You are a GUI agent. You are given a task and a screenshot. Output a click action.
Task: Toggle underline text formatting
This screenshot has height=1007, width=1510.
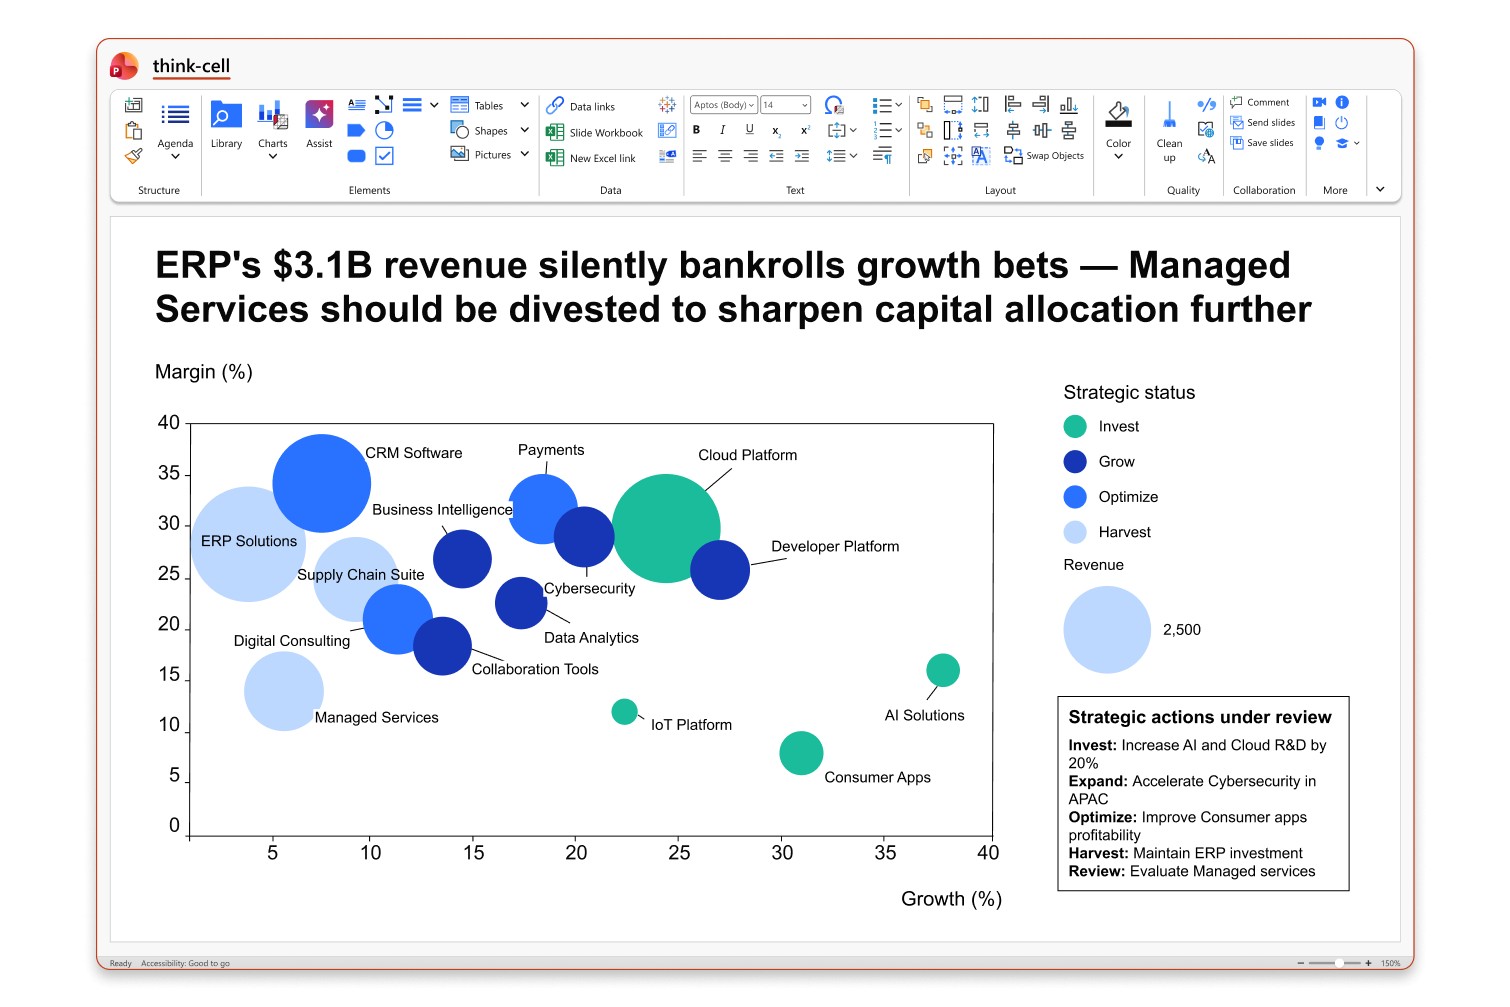[x=749, y=130]
